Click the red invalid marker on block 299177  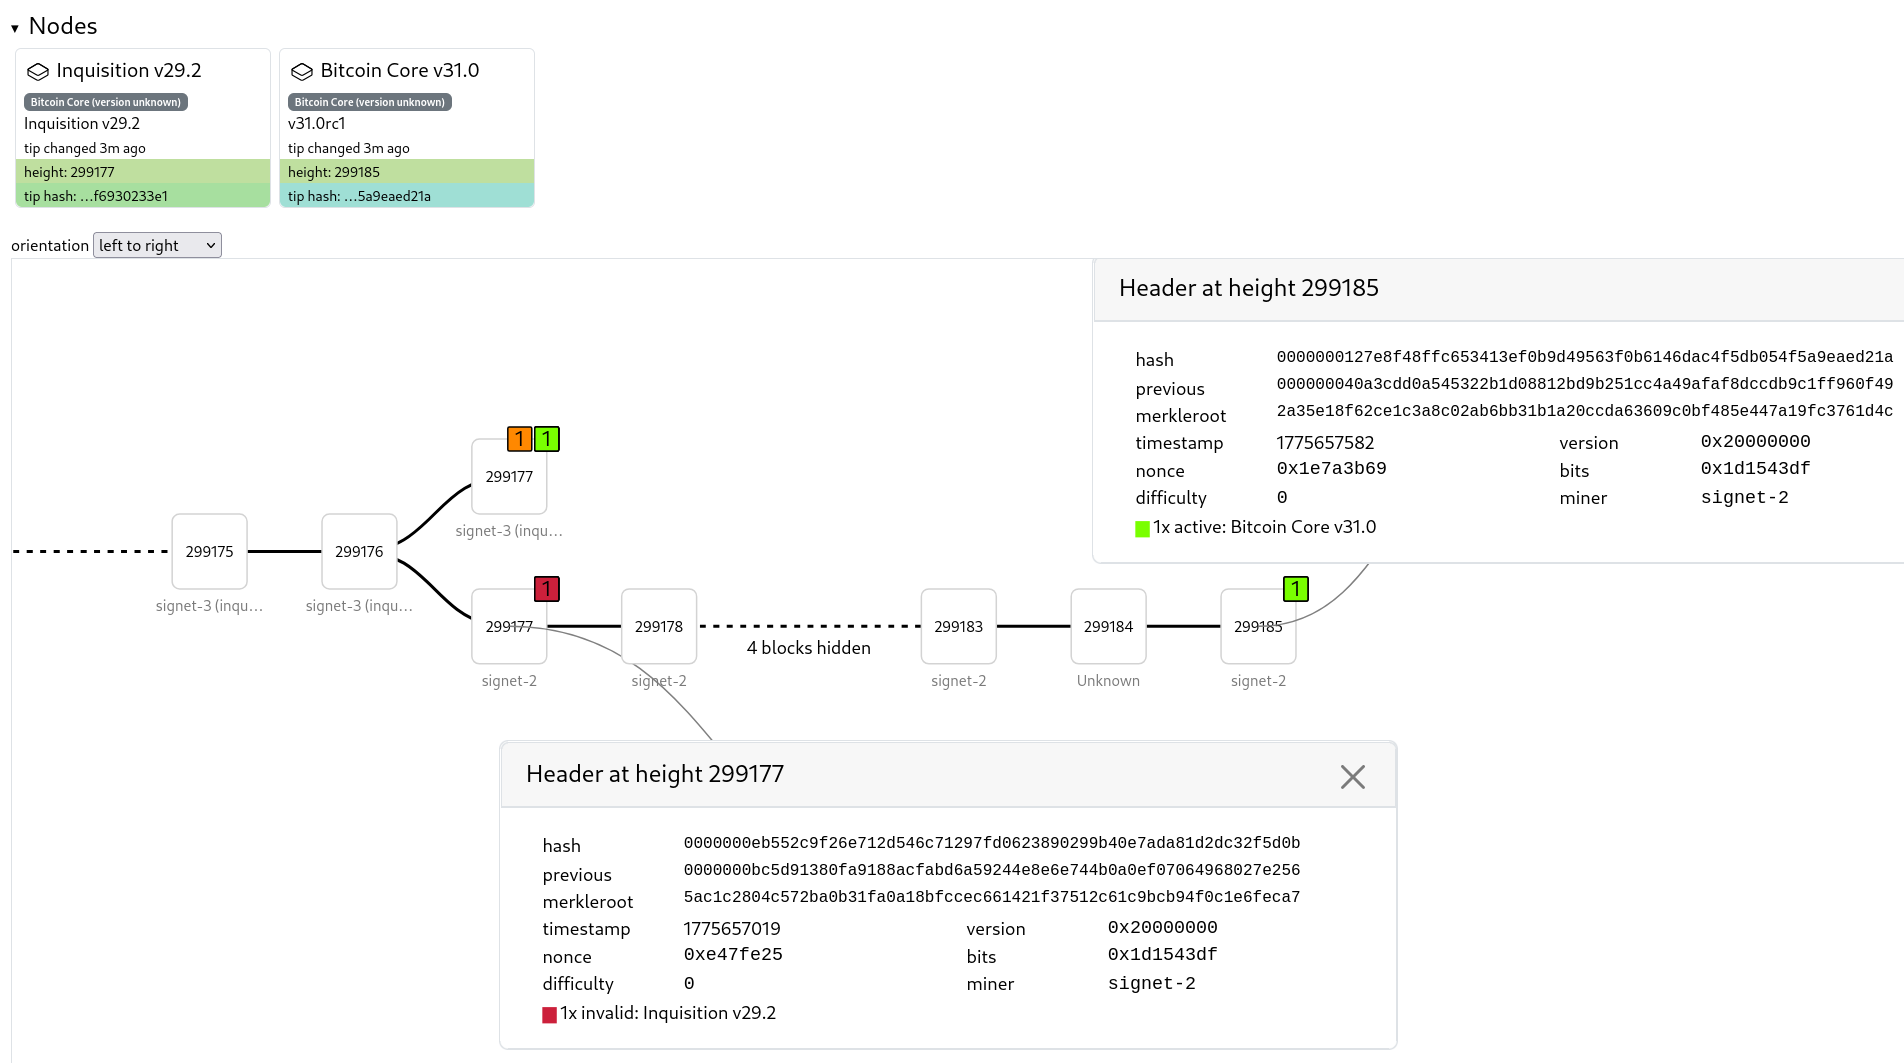(x=547, y=590)
